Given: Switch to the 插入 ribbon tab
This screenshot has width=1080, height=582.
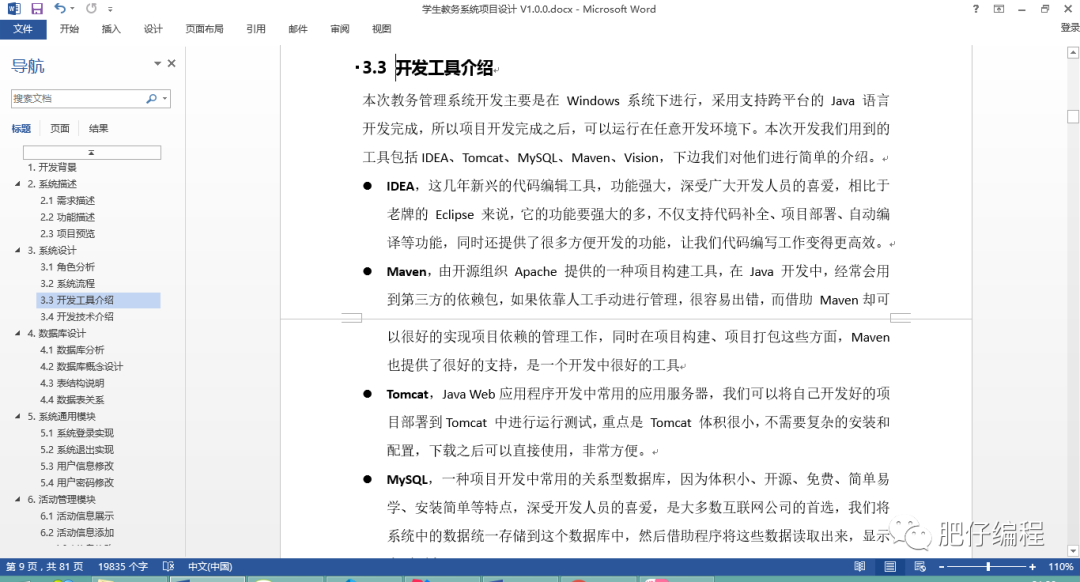Looking at the screenshot, I should (x=111, y=29).
